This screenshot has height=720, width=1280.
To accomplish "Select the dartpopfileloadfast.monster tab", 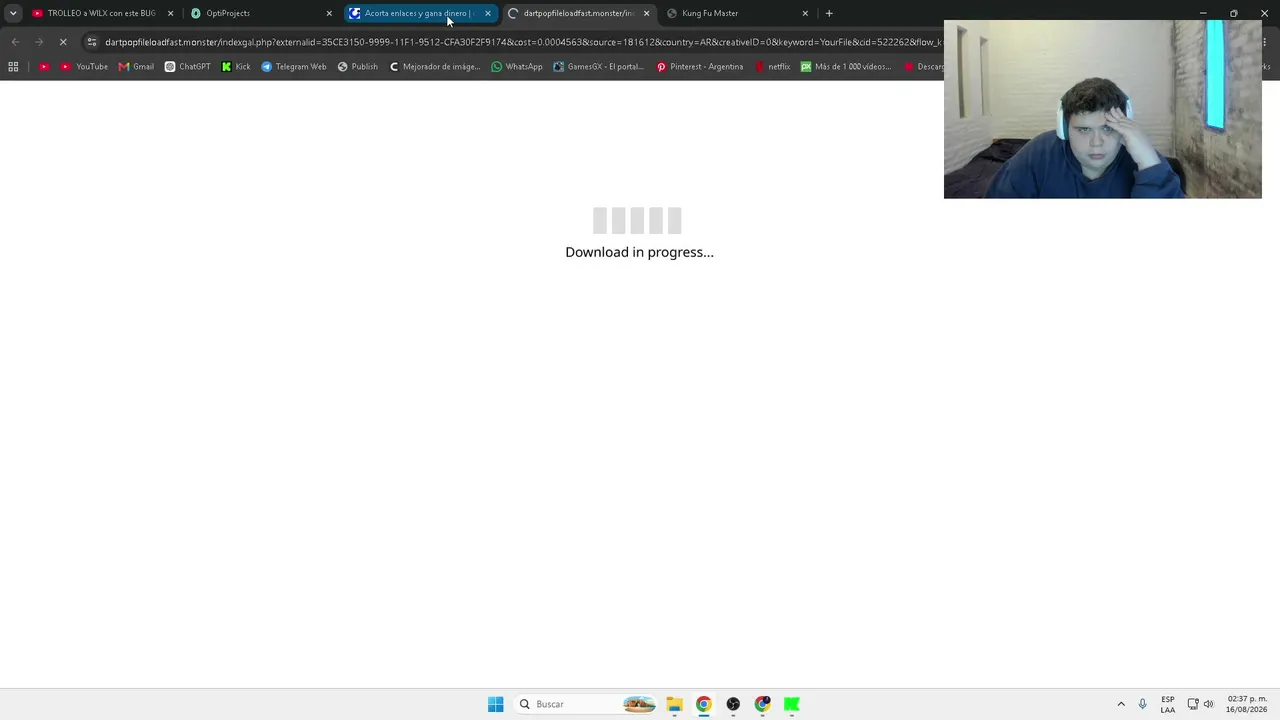I will [x=578, y=13].
